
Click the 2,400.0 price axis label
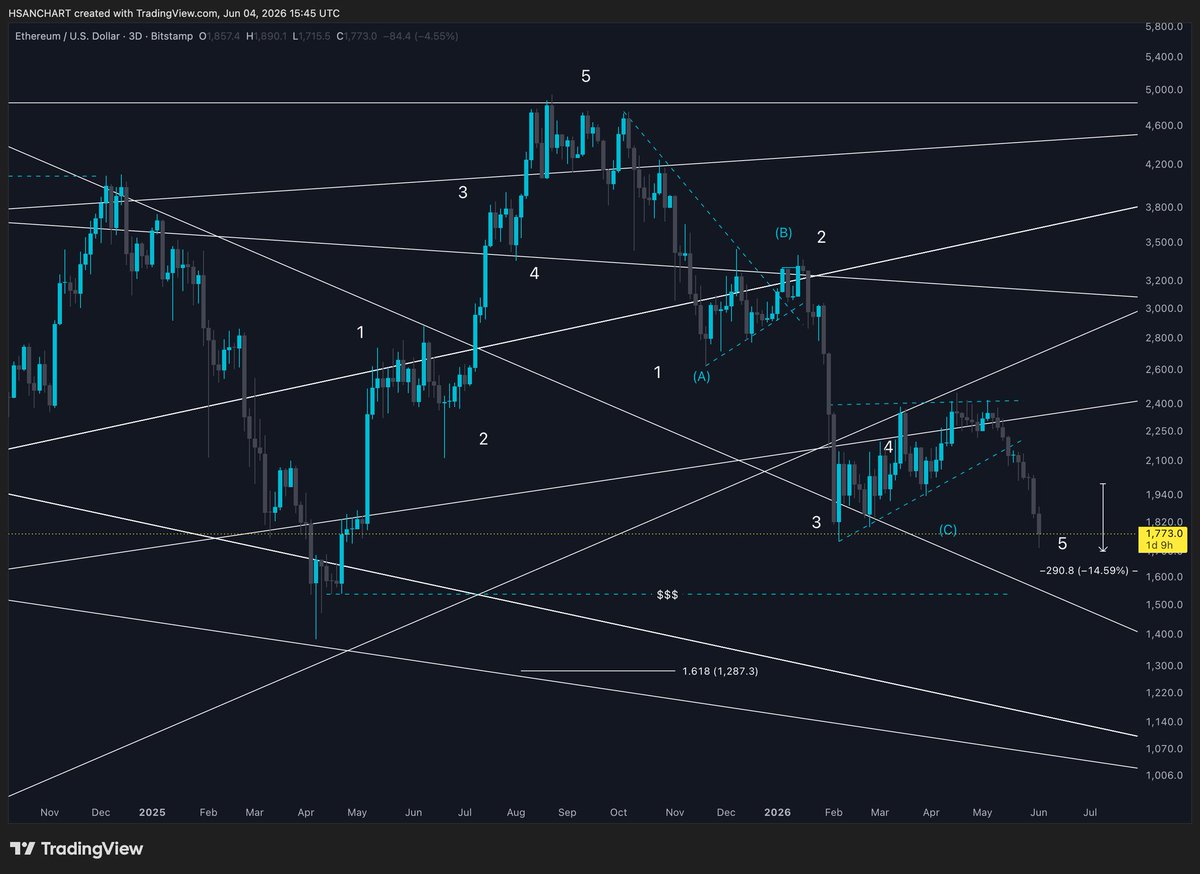click(1163, 403)
